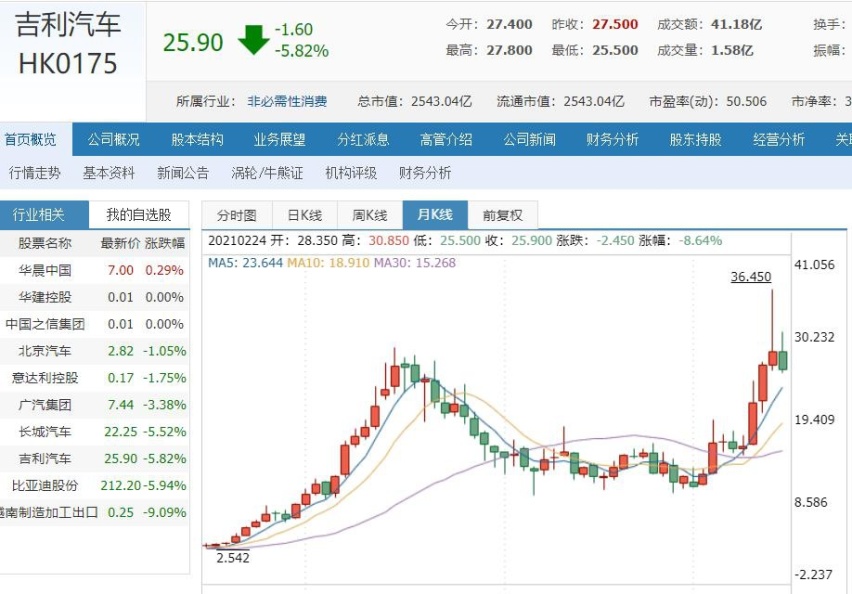This screenshot has height=594, width=852.
Task: Click the 吉利汽车 HK0175 stock title
Action: (x=68, y=44)
